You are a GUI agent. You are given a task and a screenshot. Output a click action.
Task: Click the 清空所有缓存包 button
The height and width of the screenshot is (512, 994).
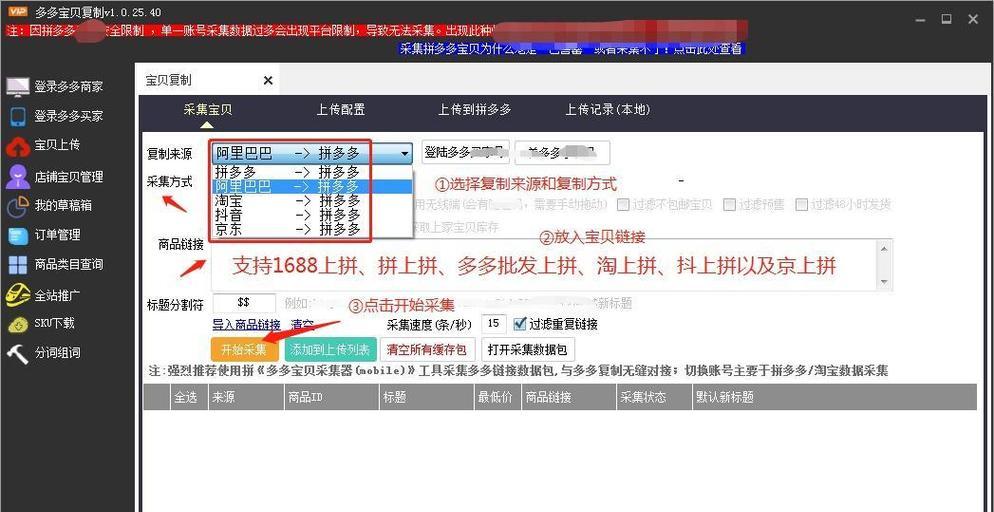[426, 349]
